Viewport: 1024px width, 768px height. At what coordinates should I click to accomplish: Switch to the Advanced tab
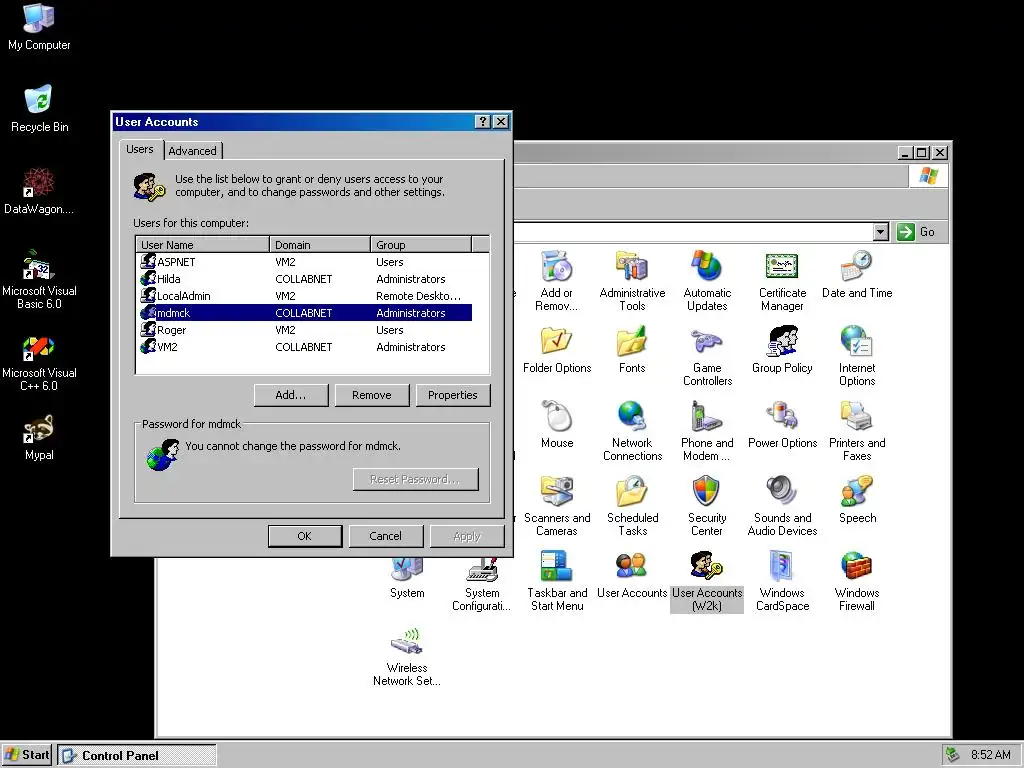click(x=192, y=151)
